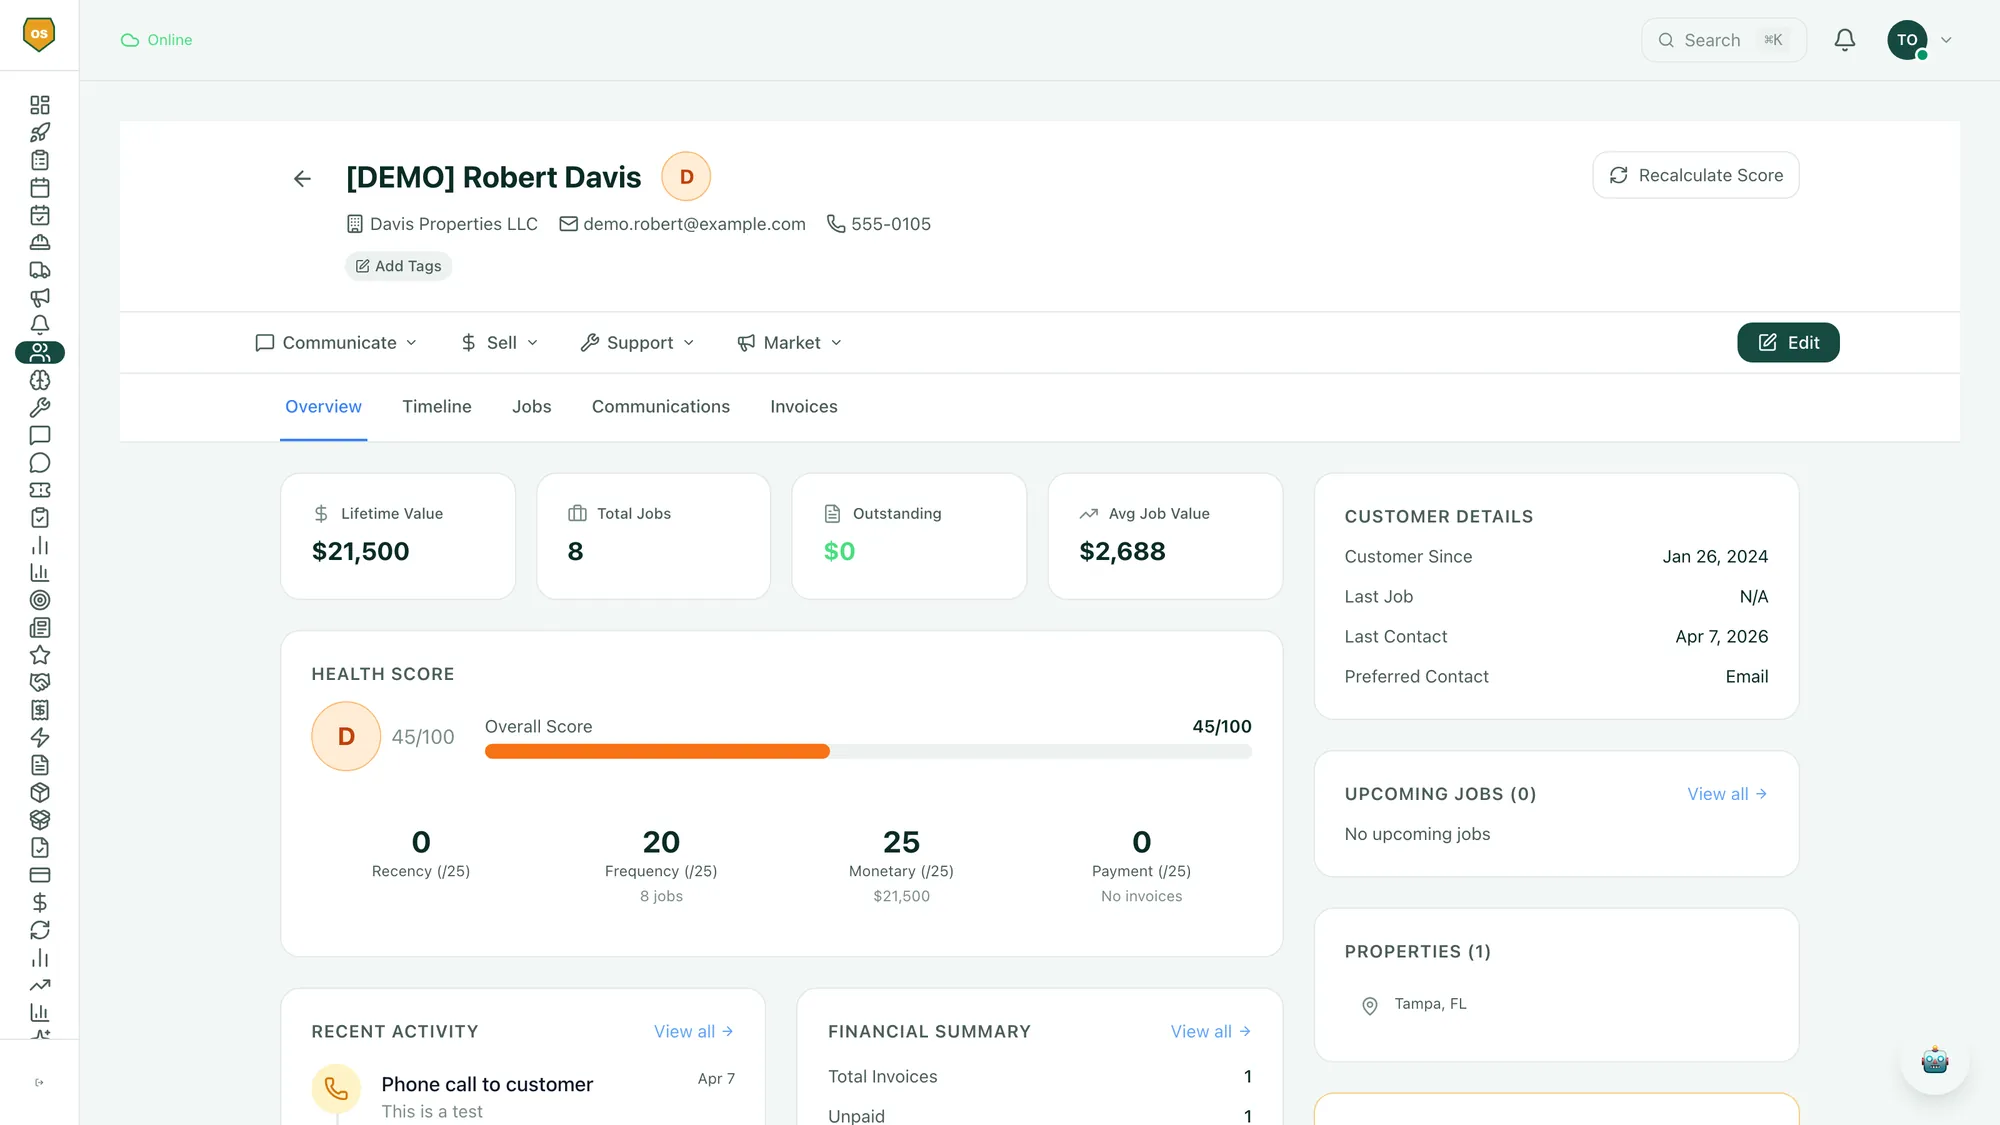Open the calendar-check icon in sidebar
This screenshot has width=2000, height=1125.
(x=39, y=215)
